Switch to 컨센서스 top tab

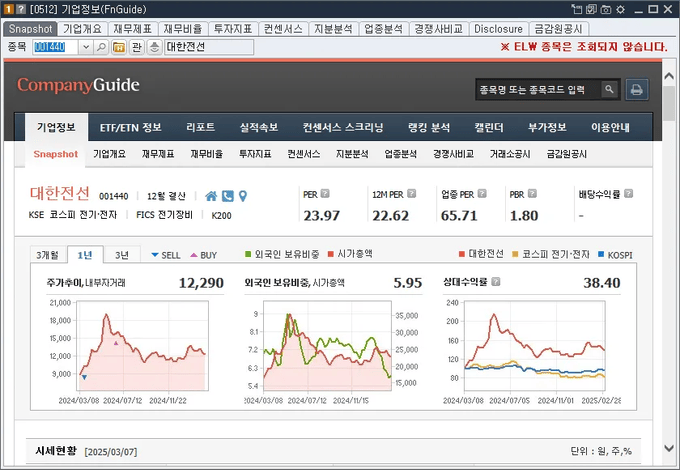click(x=283, y=29)
